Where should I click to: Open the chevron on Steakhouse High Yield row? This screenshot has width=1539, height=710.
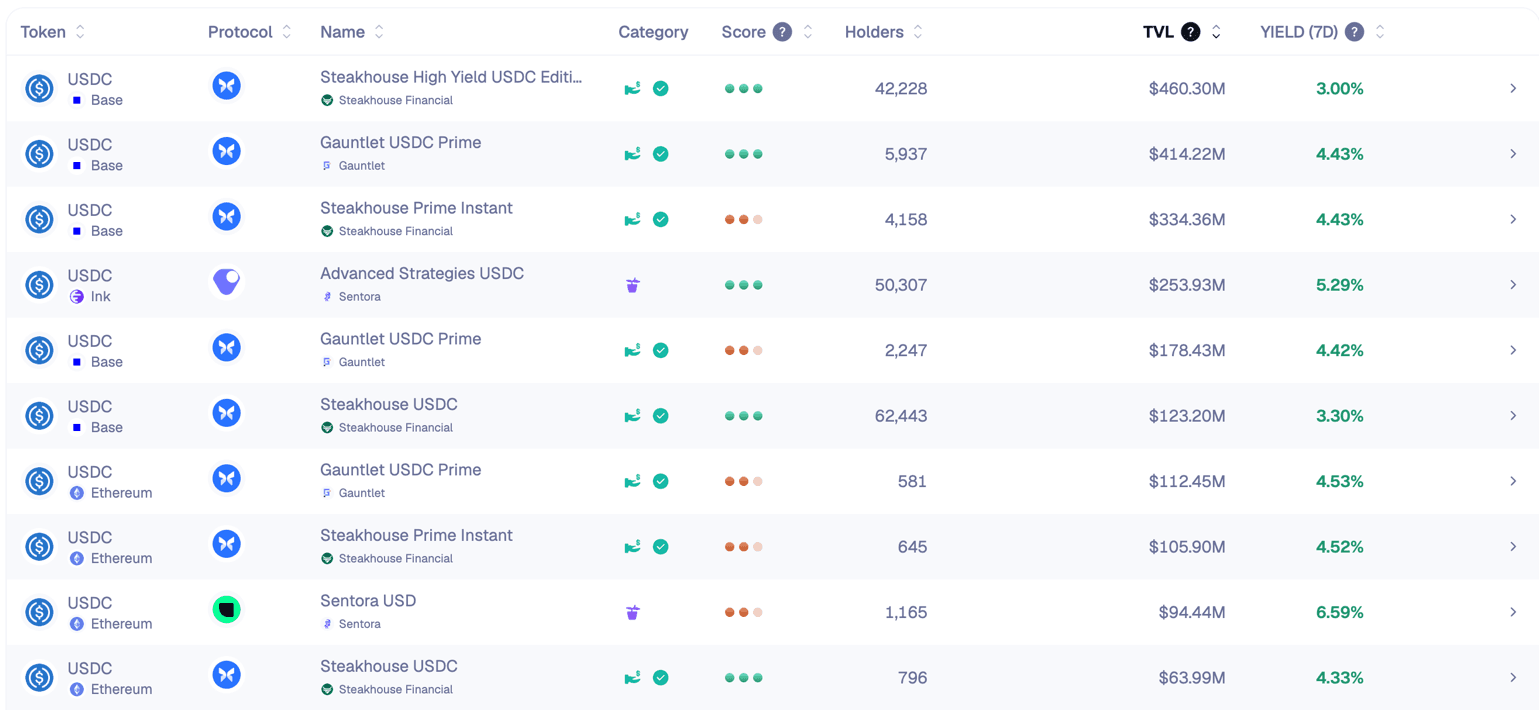1513,89
